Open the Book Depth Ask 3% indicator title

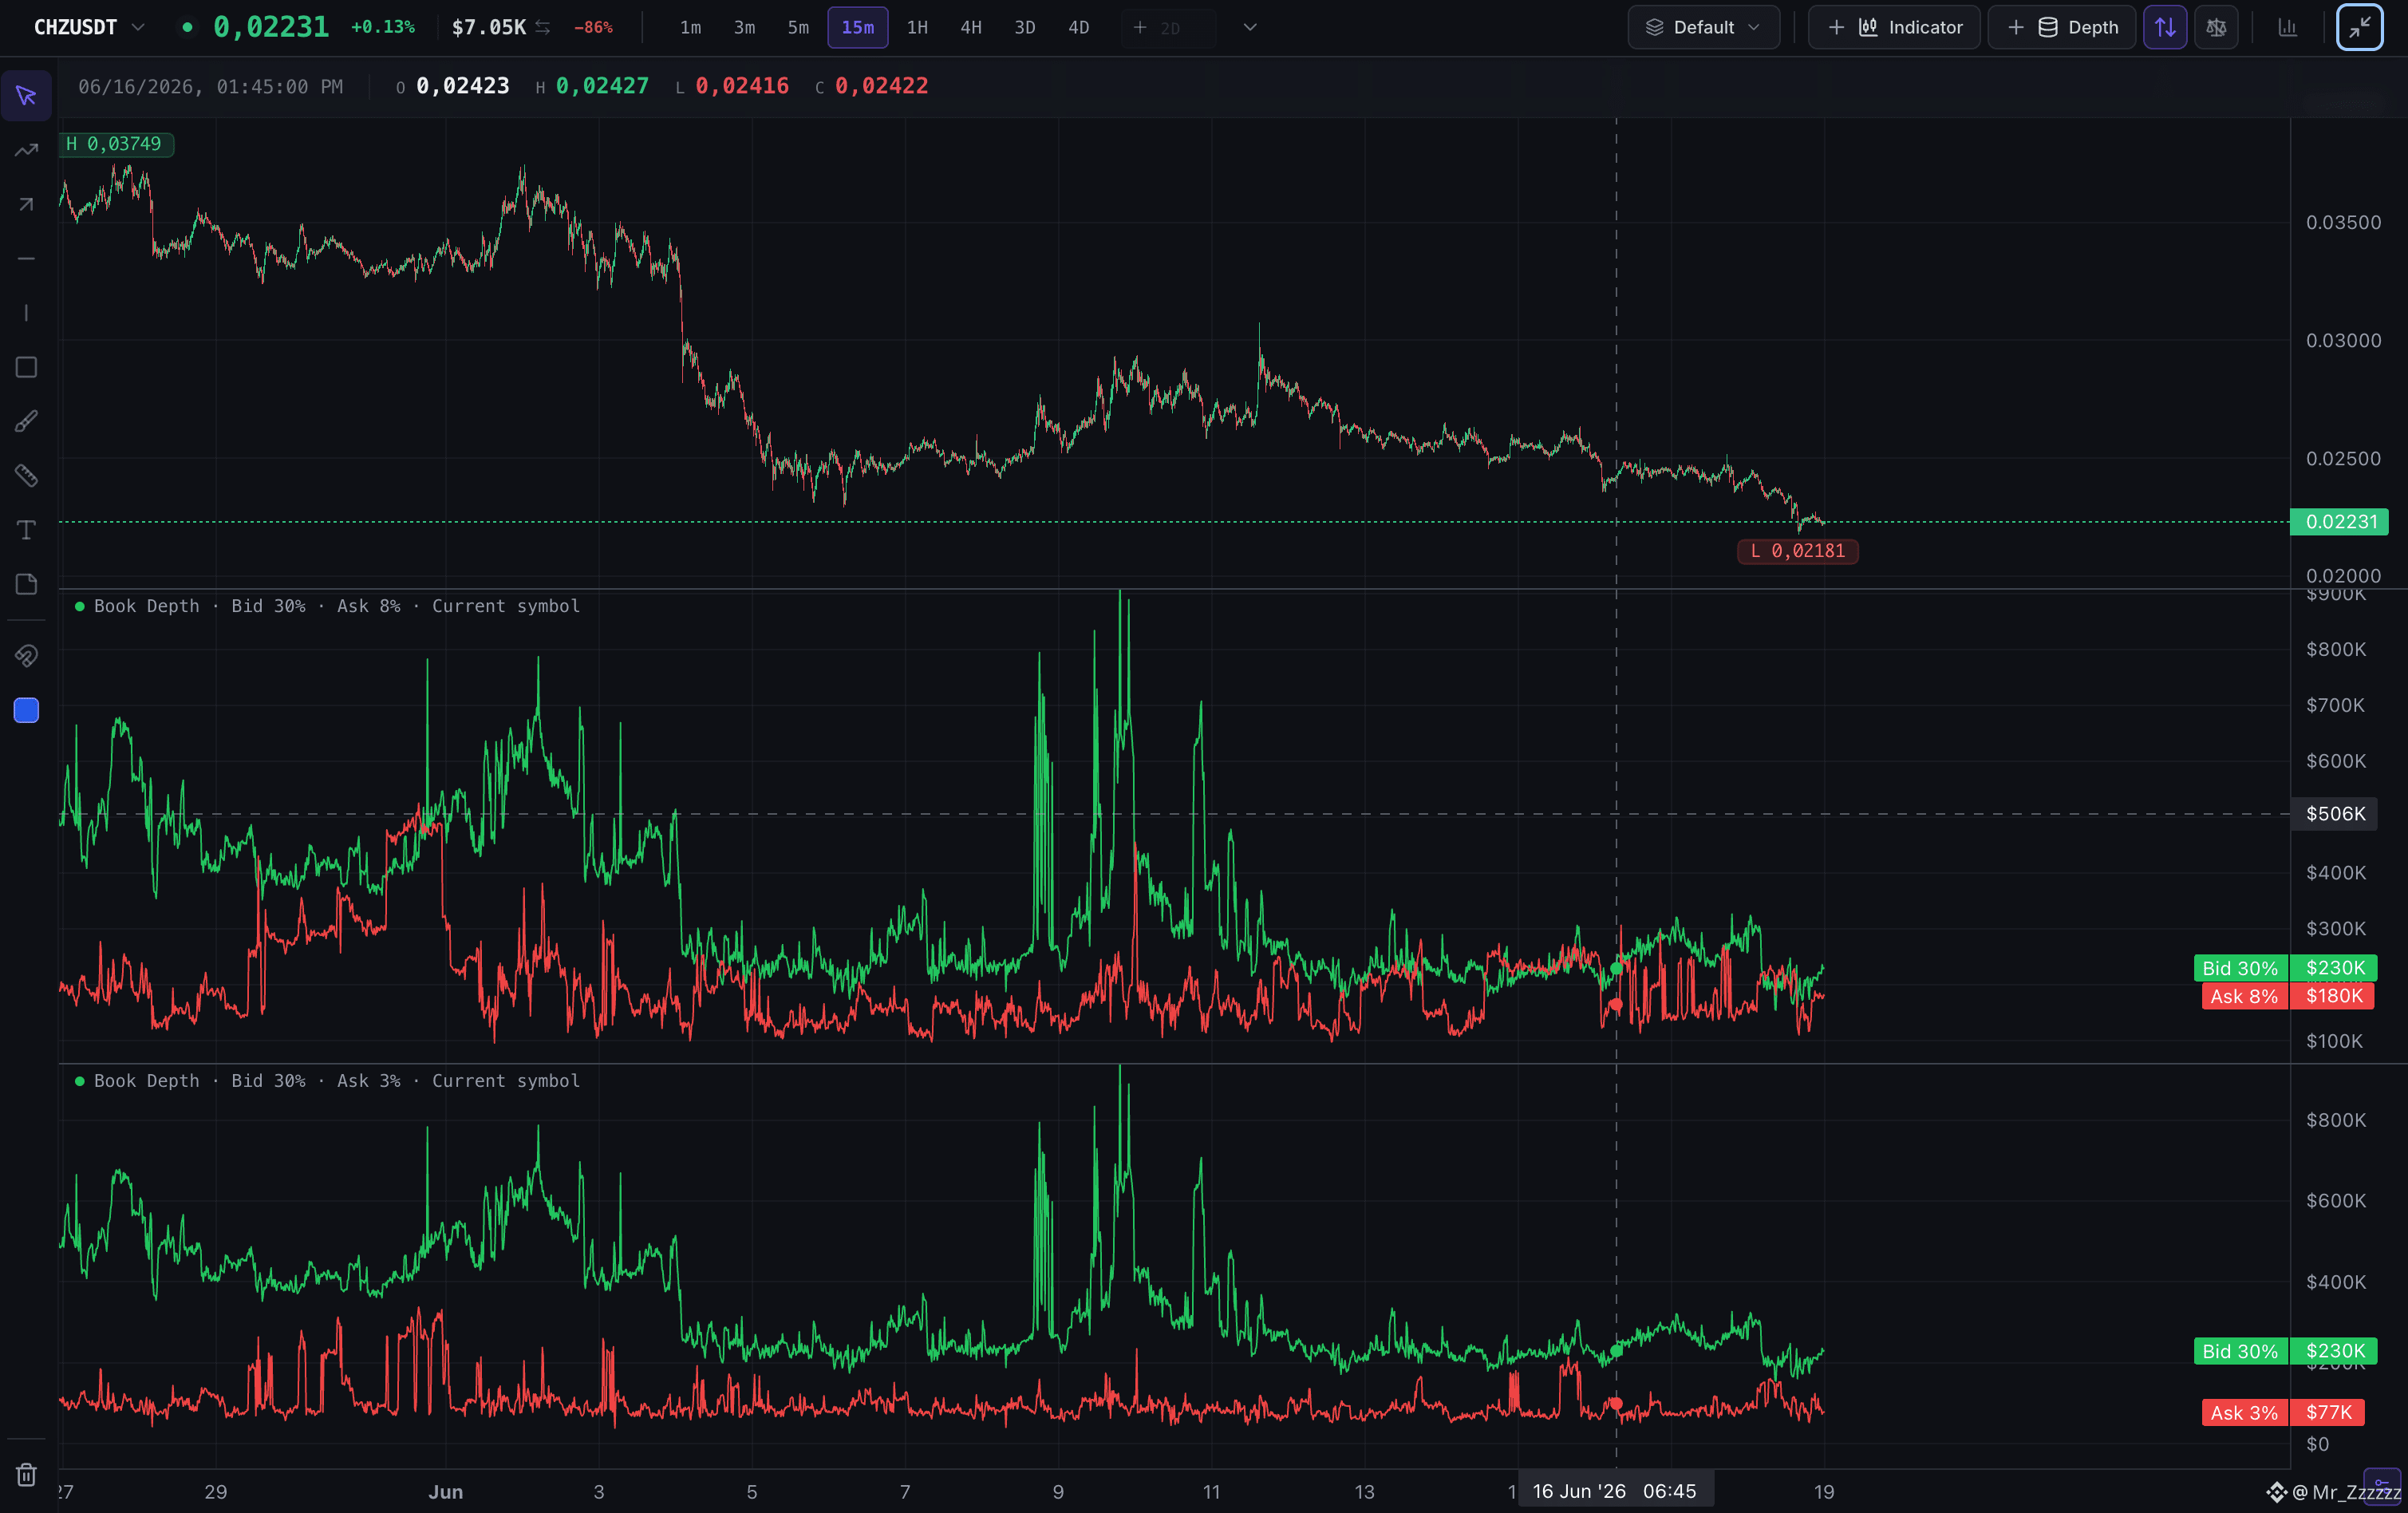(336, 1081)
